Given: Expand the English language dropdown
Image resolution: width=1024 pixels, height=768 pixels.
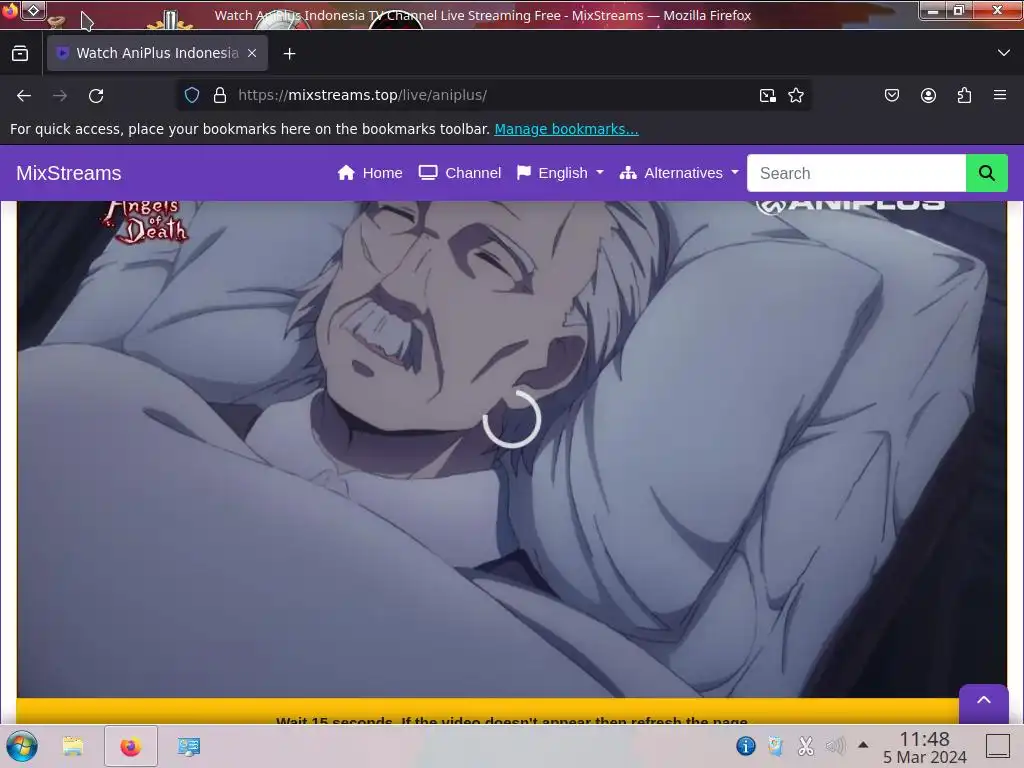Looking at the screenshot, I should pos(560,173).
